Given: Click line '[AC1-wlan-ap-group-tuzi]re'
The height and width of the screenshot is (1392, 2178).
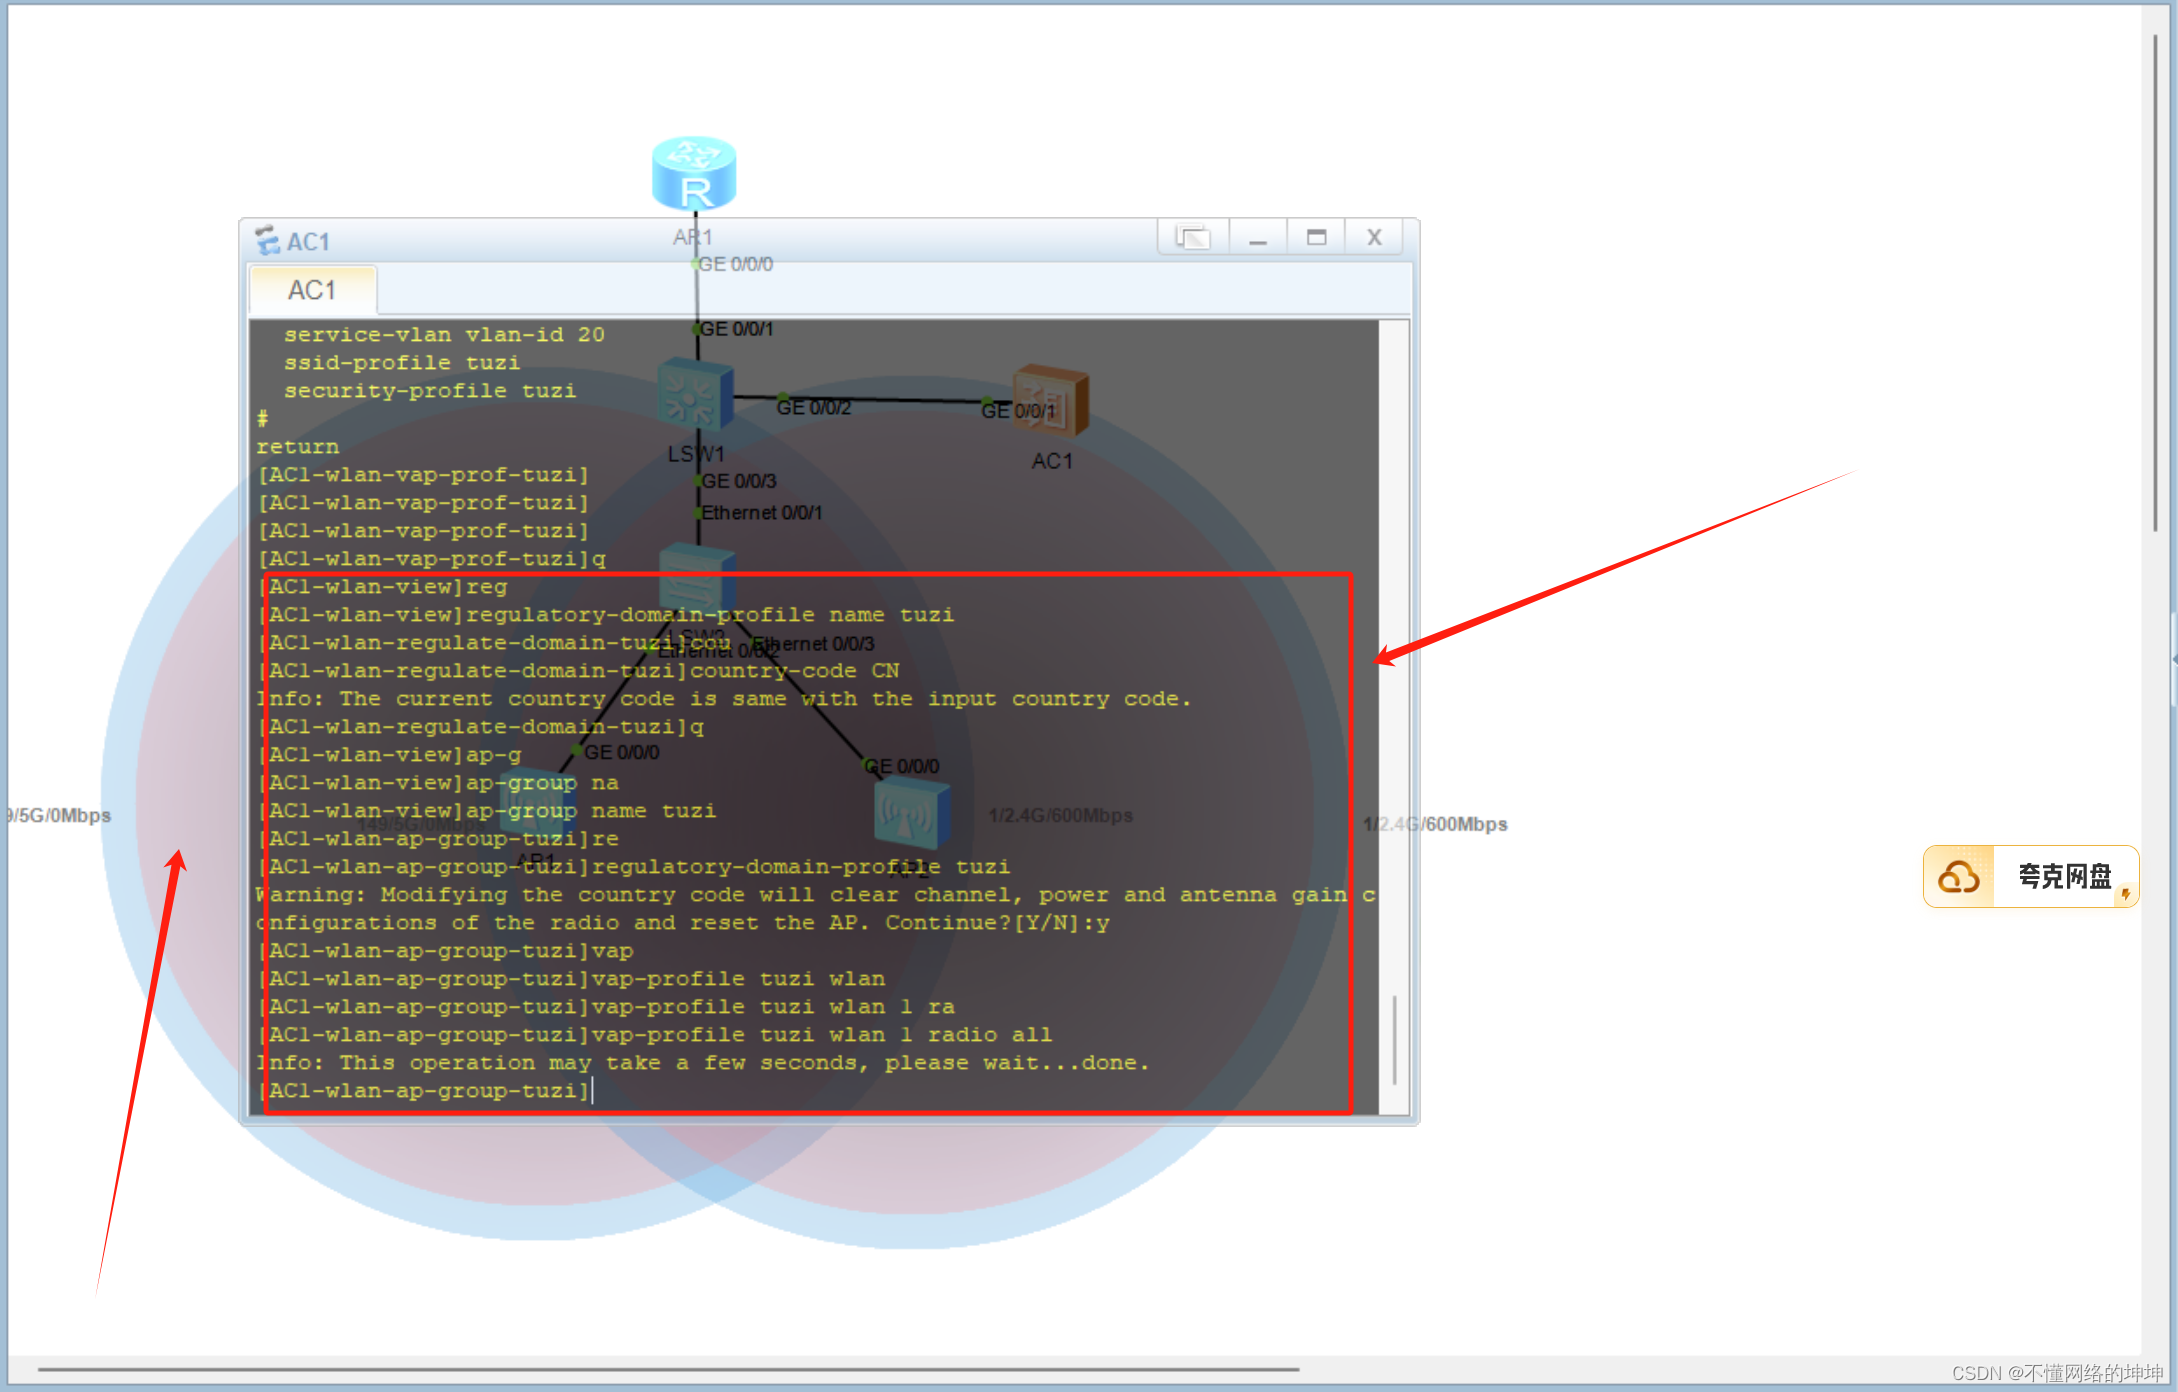Looking at the screenshot, I should [x=438, y=839].
